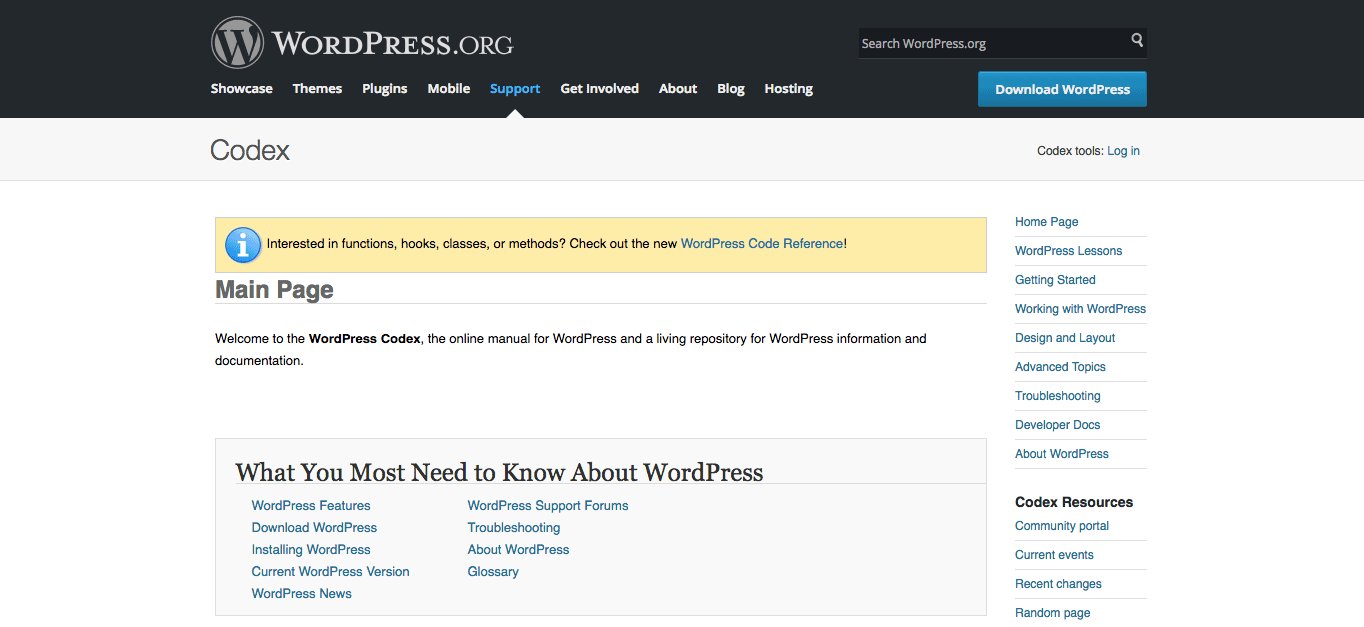Open the Themes menu item
Viewport: 1364px width, 627px height.
tap(317, 88)
